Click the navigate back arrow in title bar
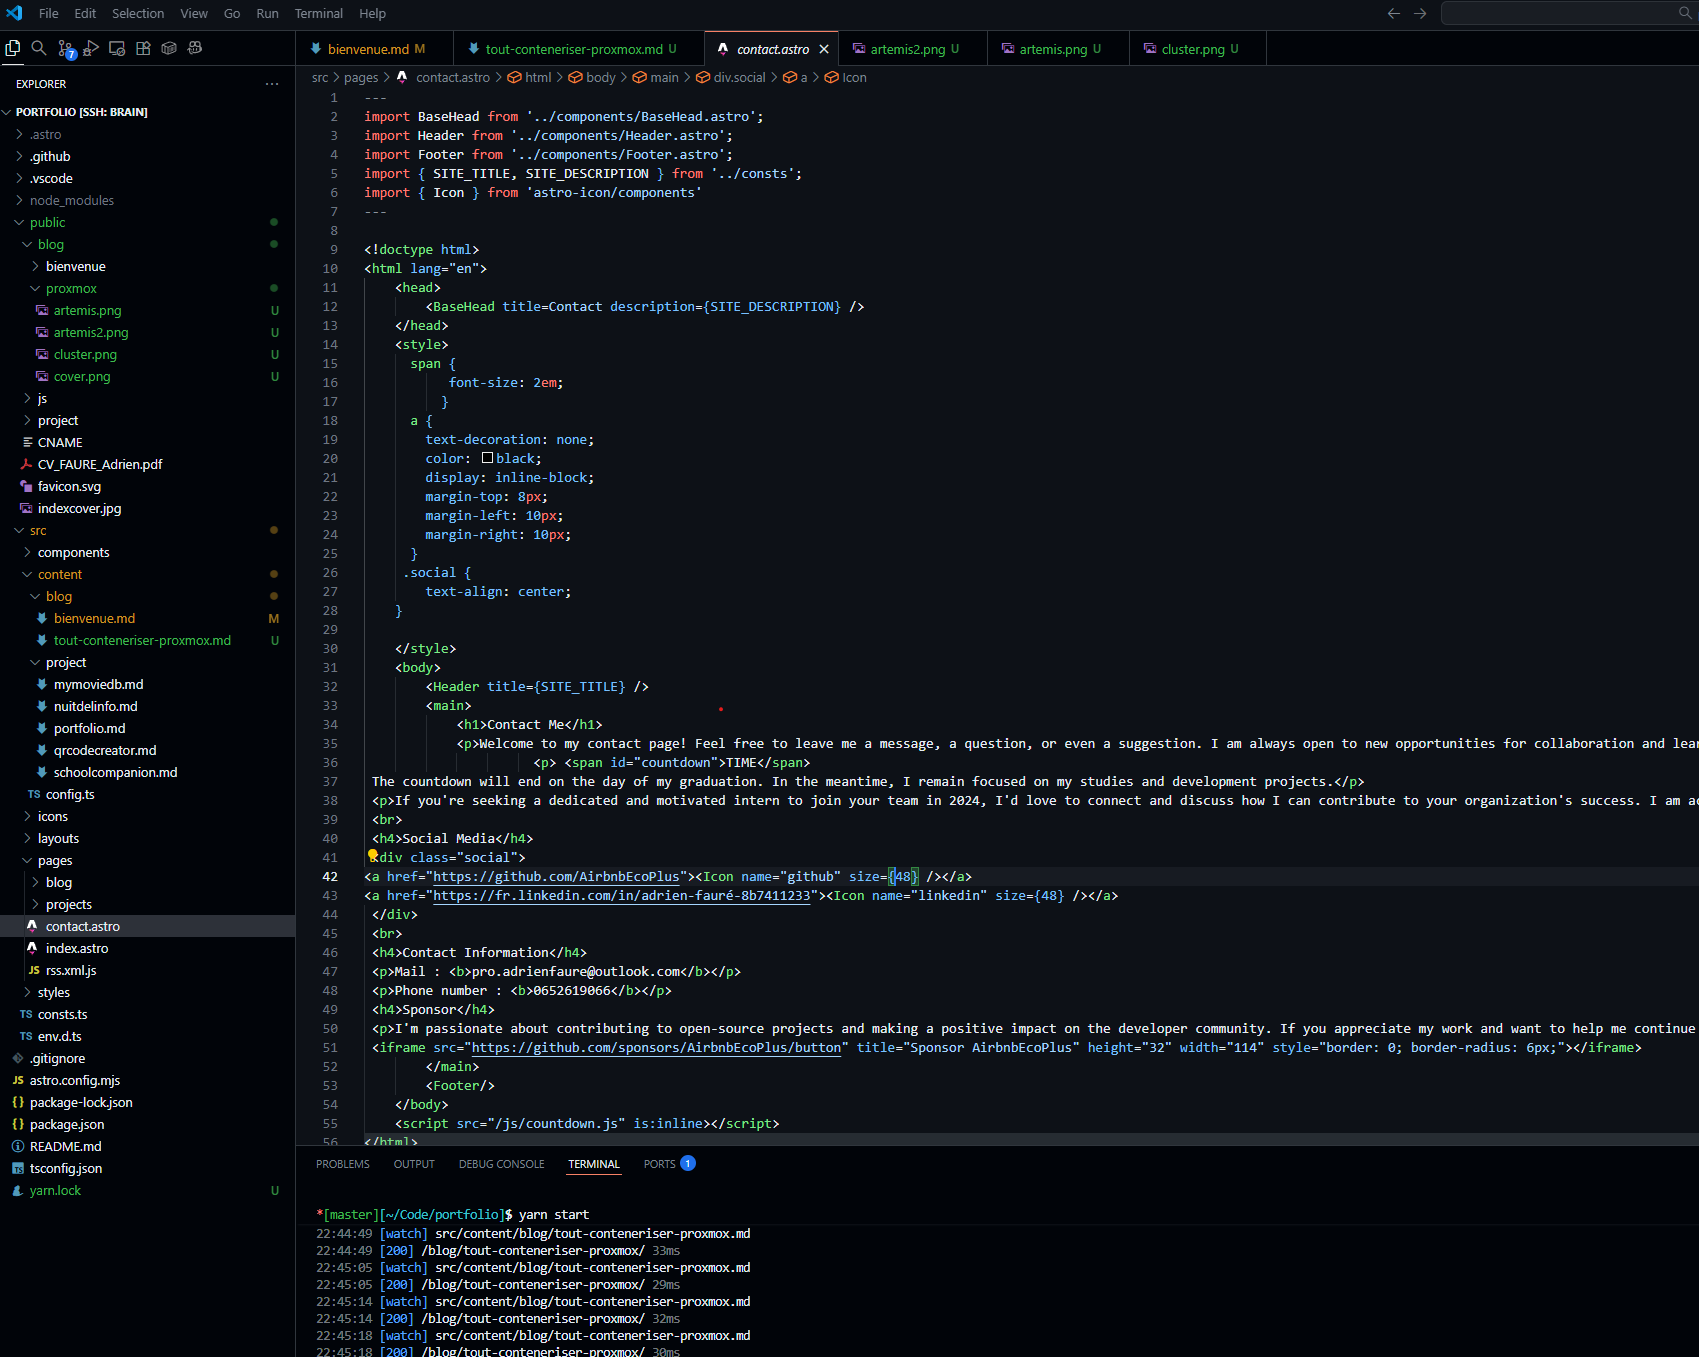Screen dimensions: 1699x1357 coord(1393,13)
